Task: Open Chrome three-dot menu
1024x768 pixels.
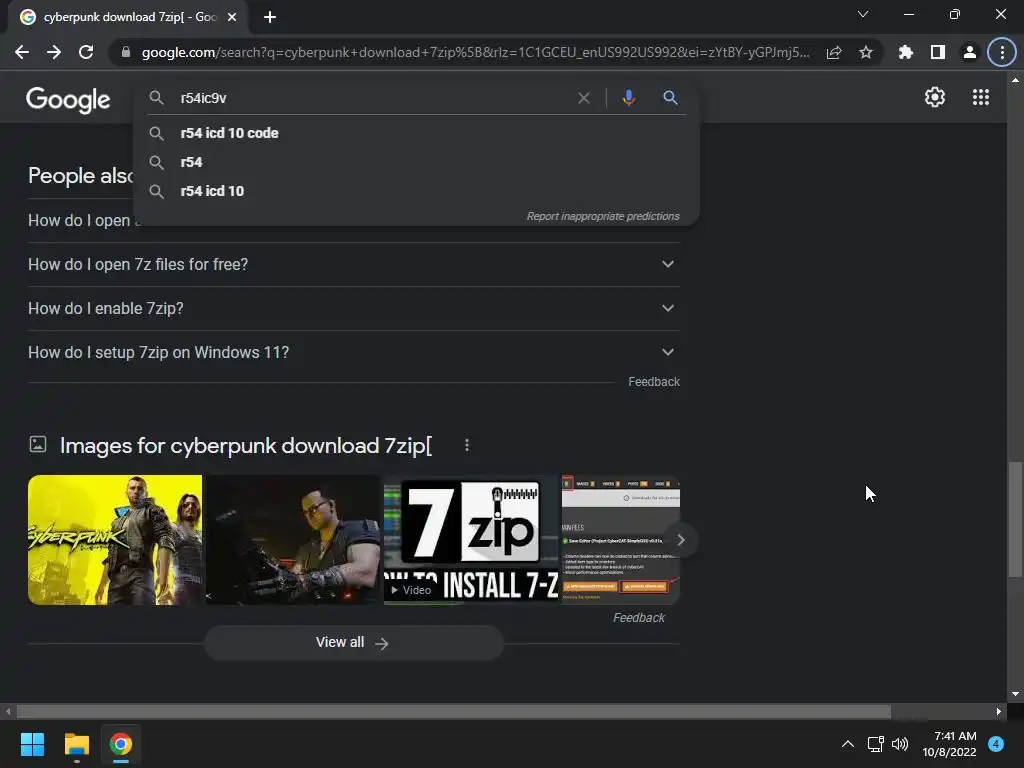Action: pyautogui.click(x=1002, y=52)
